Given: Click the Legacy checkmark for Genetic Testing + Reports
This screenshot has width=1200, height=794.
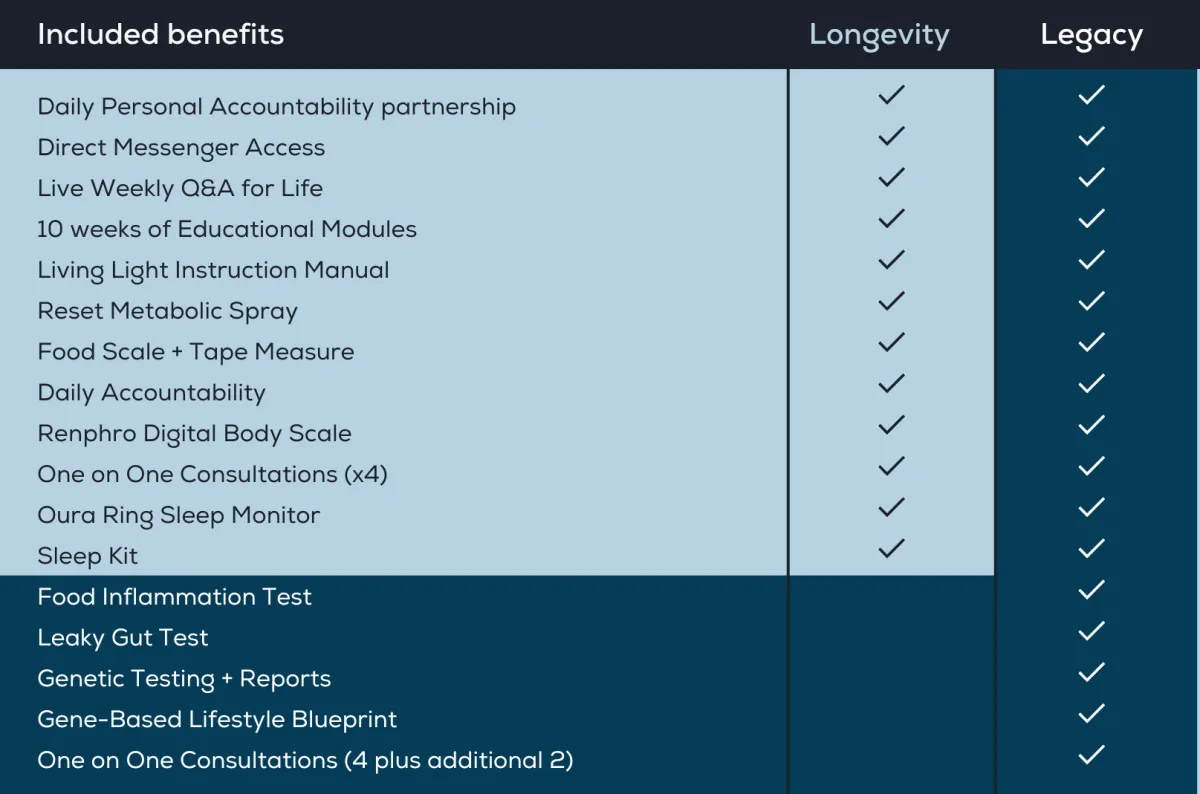Looking at the screenshot, I should 1091,672.
